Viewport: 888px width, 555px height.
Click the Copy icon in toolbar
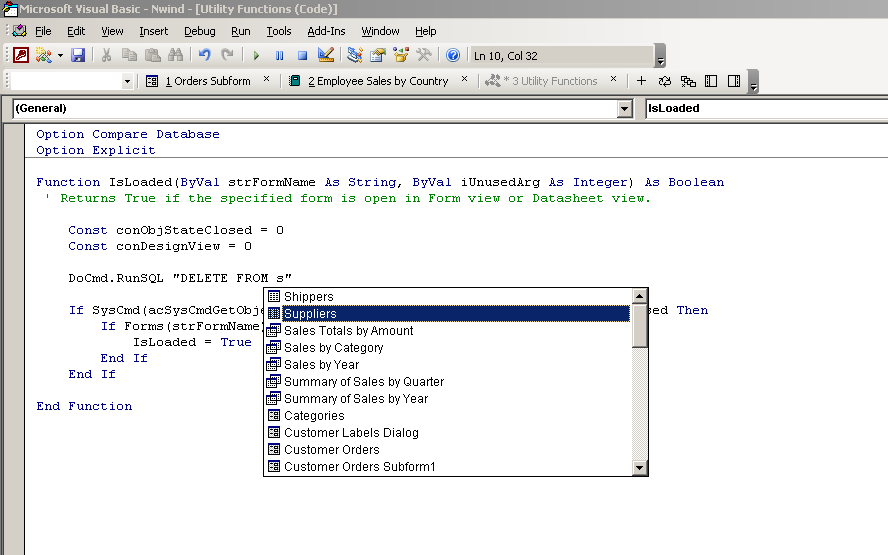click(129, 55)
